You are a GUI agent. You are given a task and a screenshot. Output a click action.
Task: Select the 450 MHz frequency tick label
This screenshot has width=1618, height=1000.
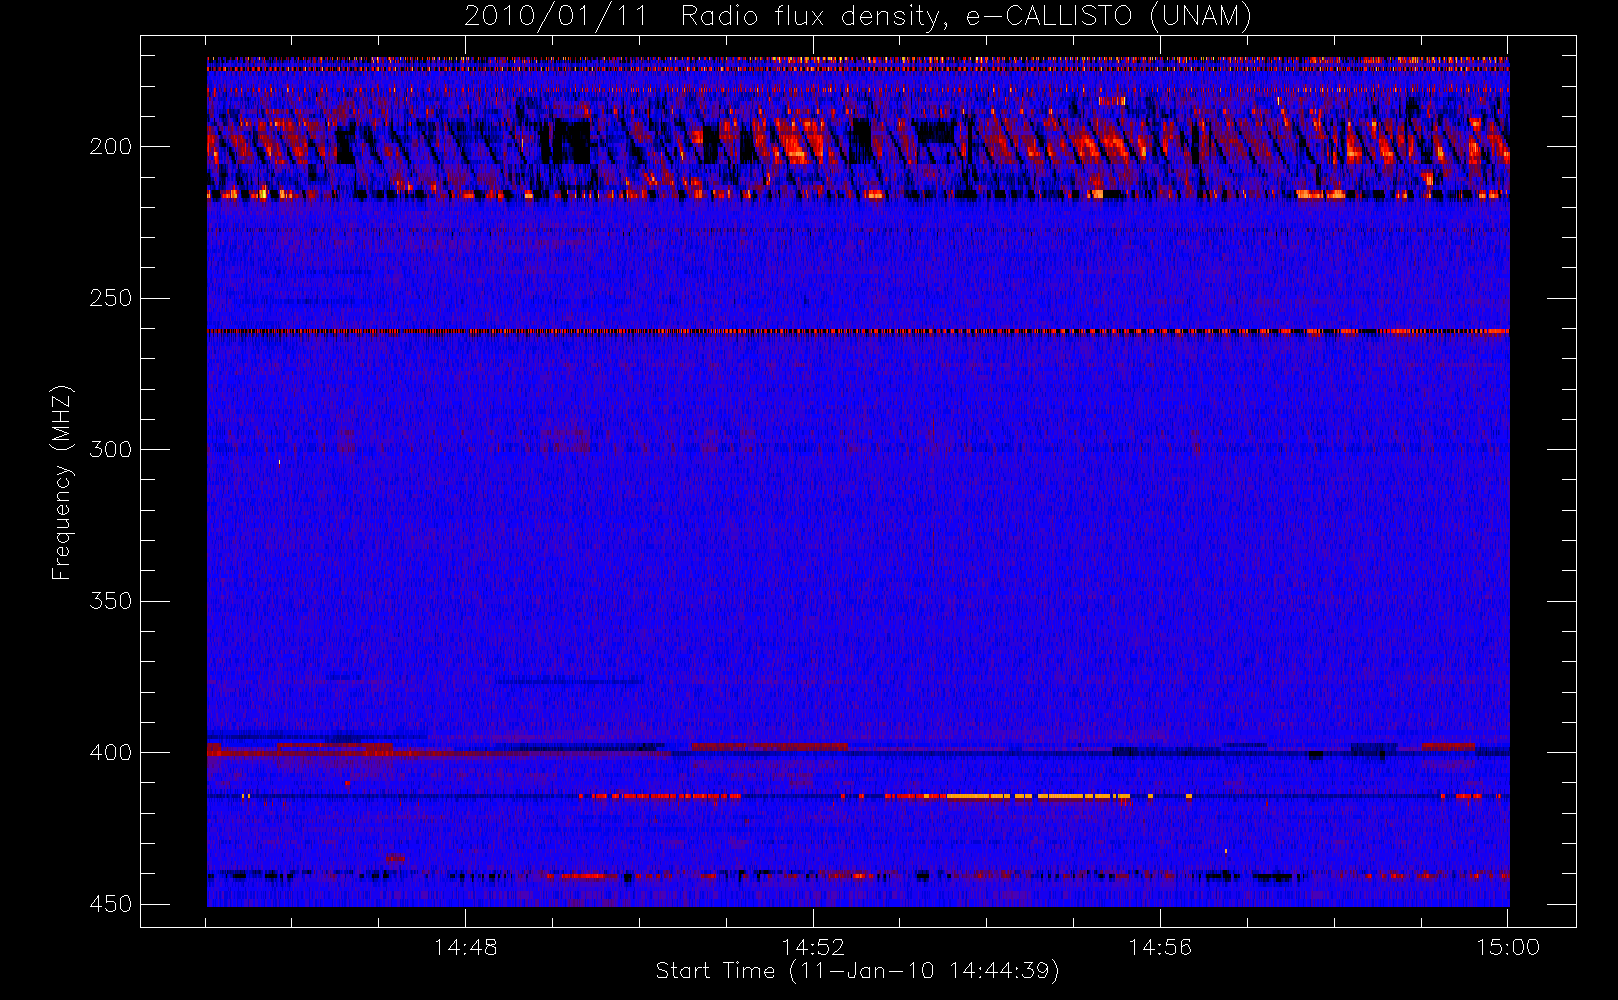110,904
